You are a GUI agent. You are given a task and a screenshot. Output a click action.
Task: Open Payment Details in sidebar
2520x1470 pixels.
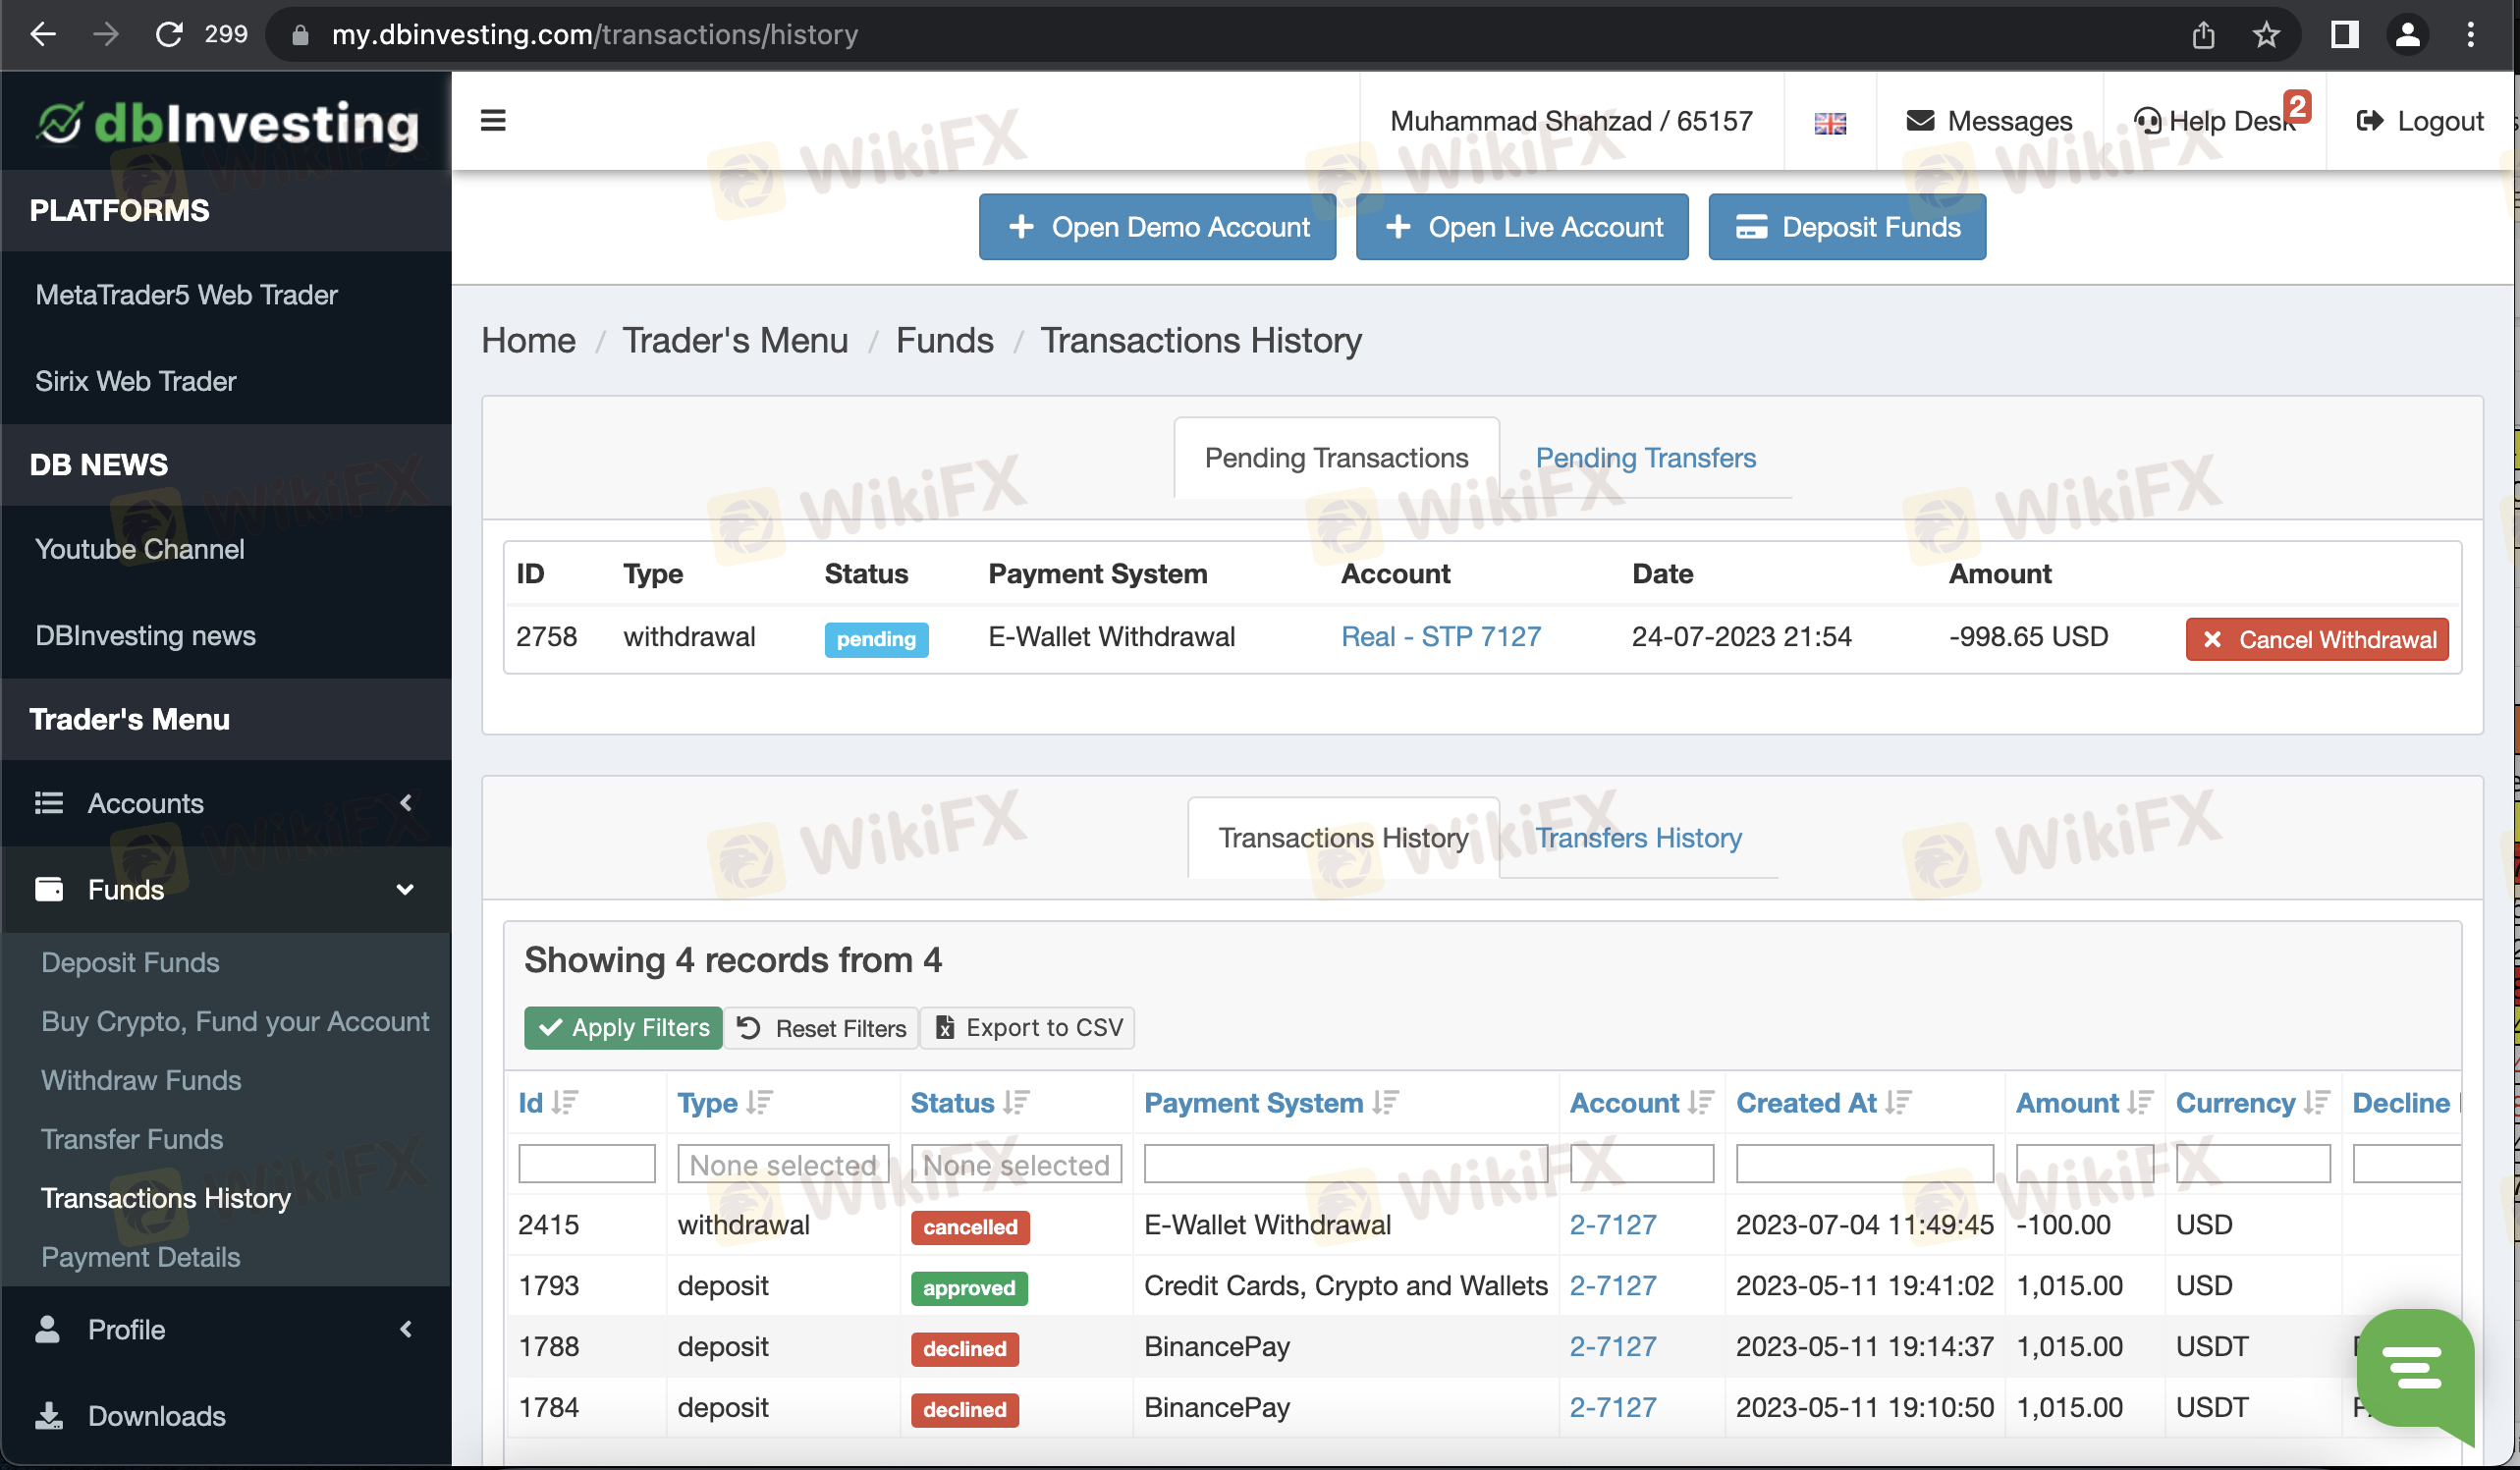tap(140, 1257)
